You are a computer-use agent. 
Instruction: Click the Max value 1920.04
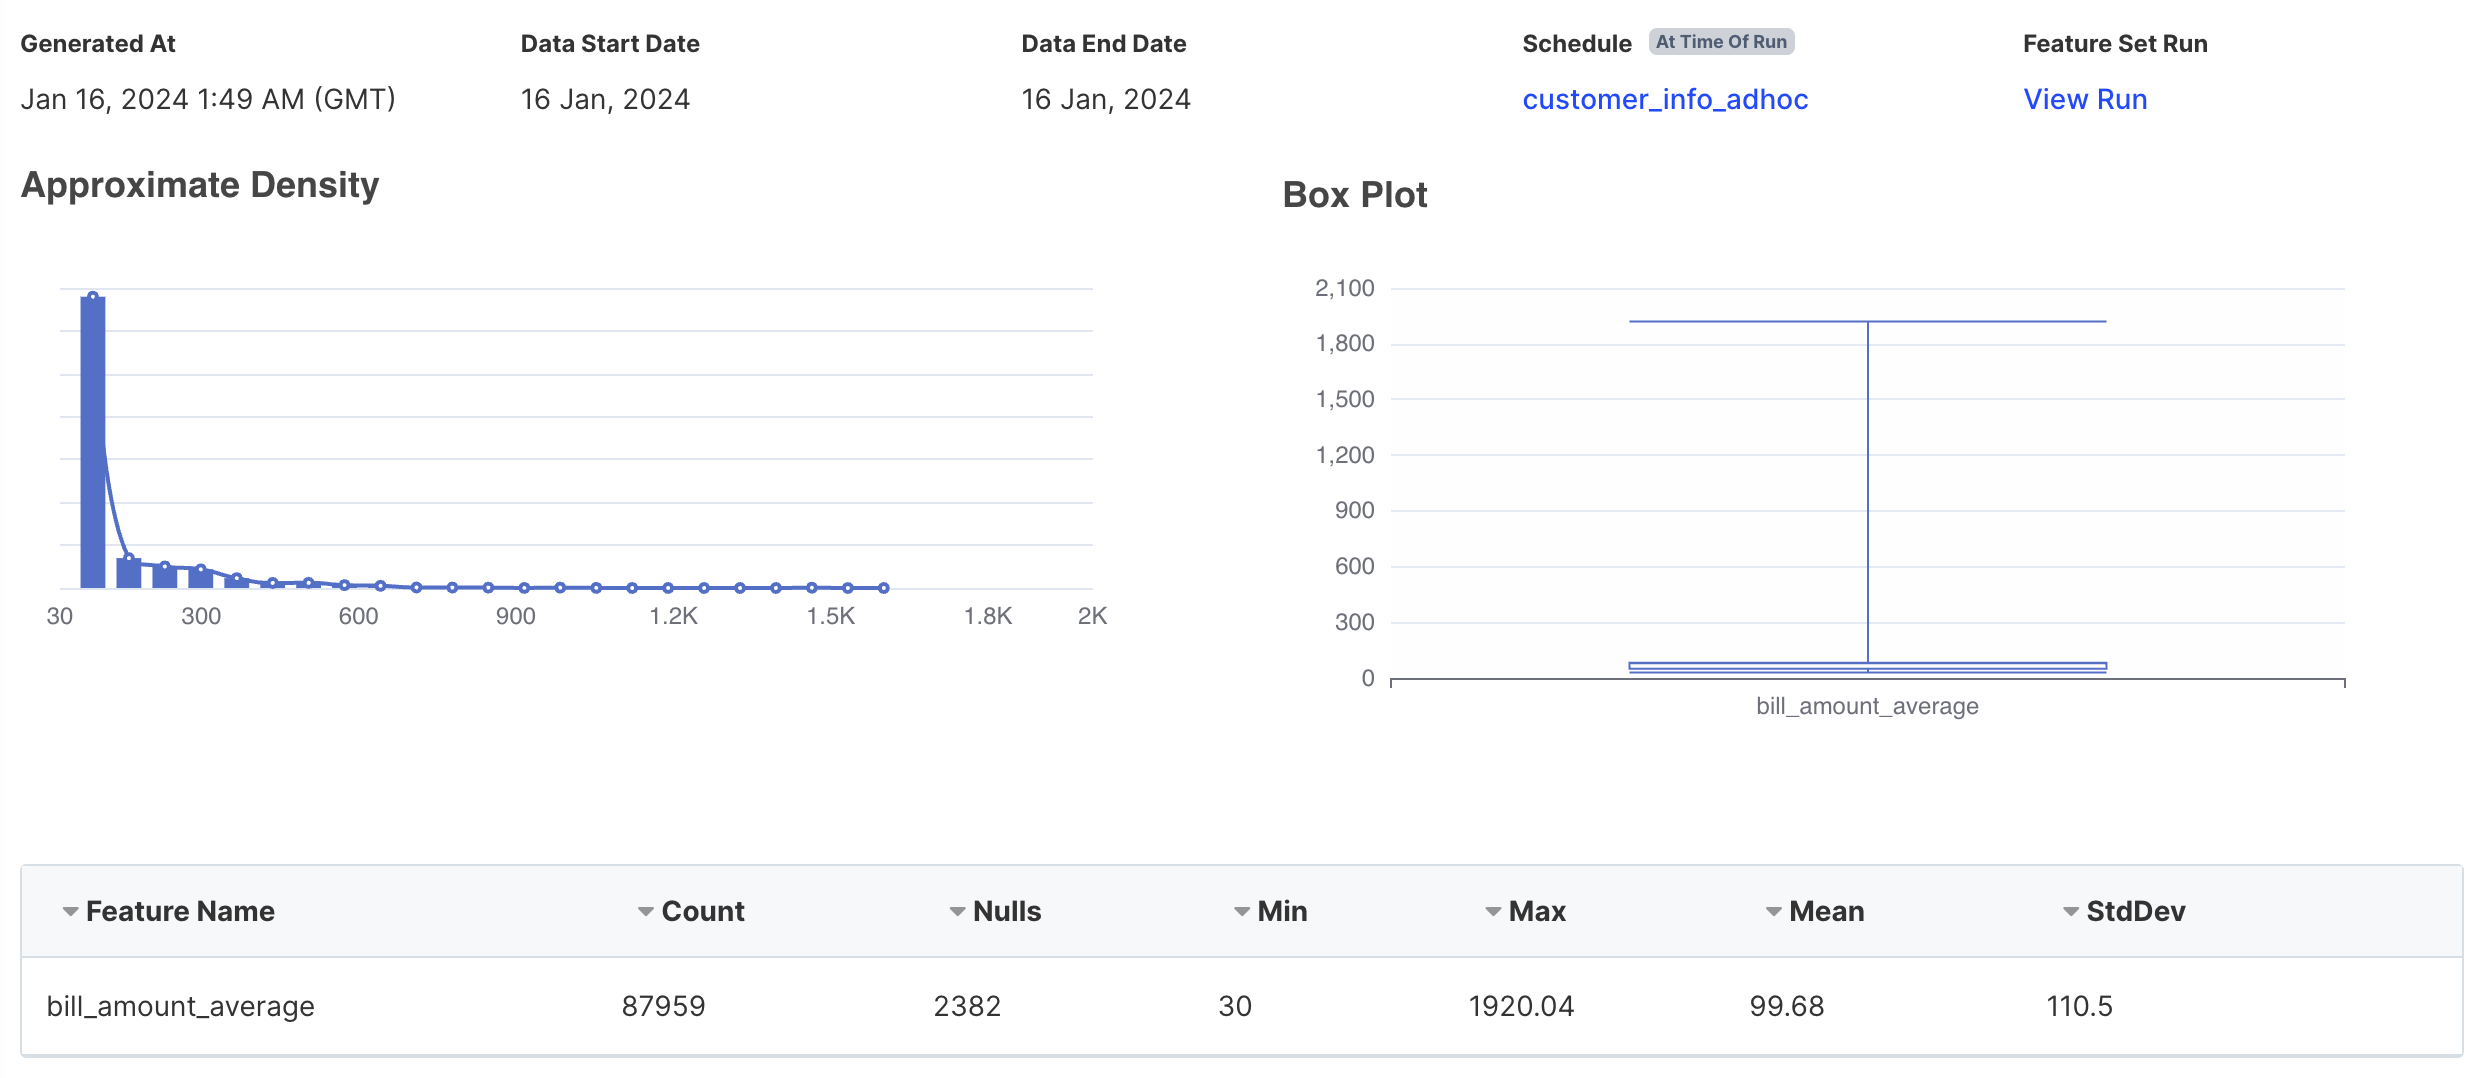pos(1520,1007)
